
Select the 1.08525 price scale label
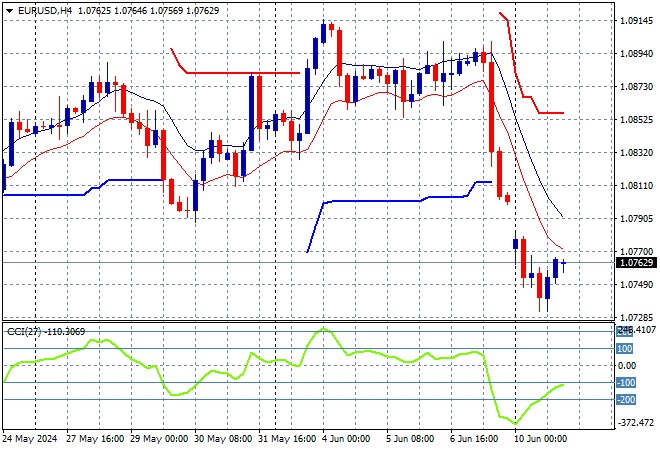click(637, 120)
